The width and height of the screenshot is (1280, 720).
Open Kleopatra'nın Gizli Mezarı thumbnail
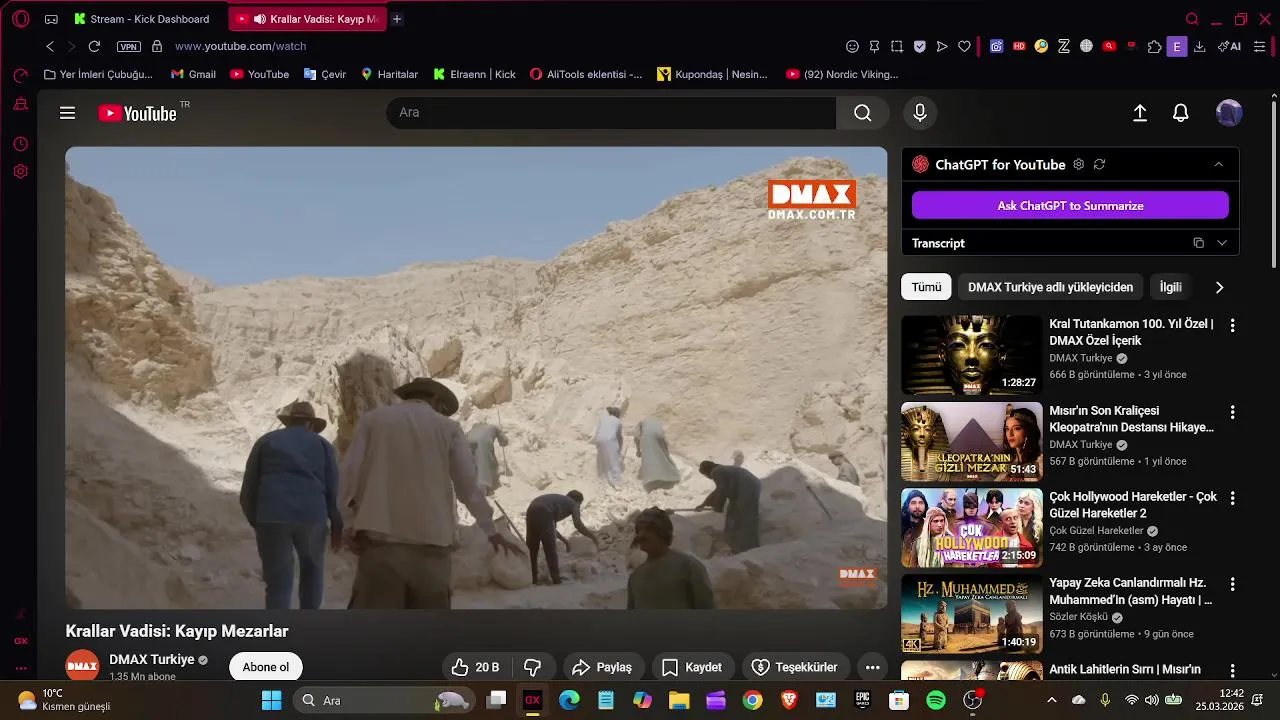(x=971, y=442)
